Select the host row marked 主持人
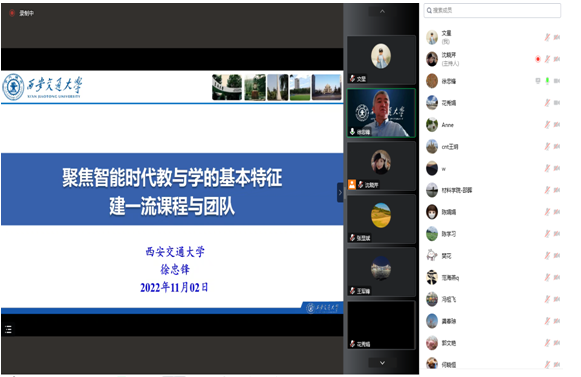581x377 pixels. [493, 59]
